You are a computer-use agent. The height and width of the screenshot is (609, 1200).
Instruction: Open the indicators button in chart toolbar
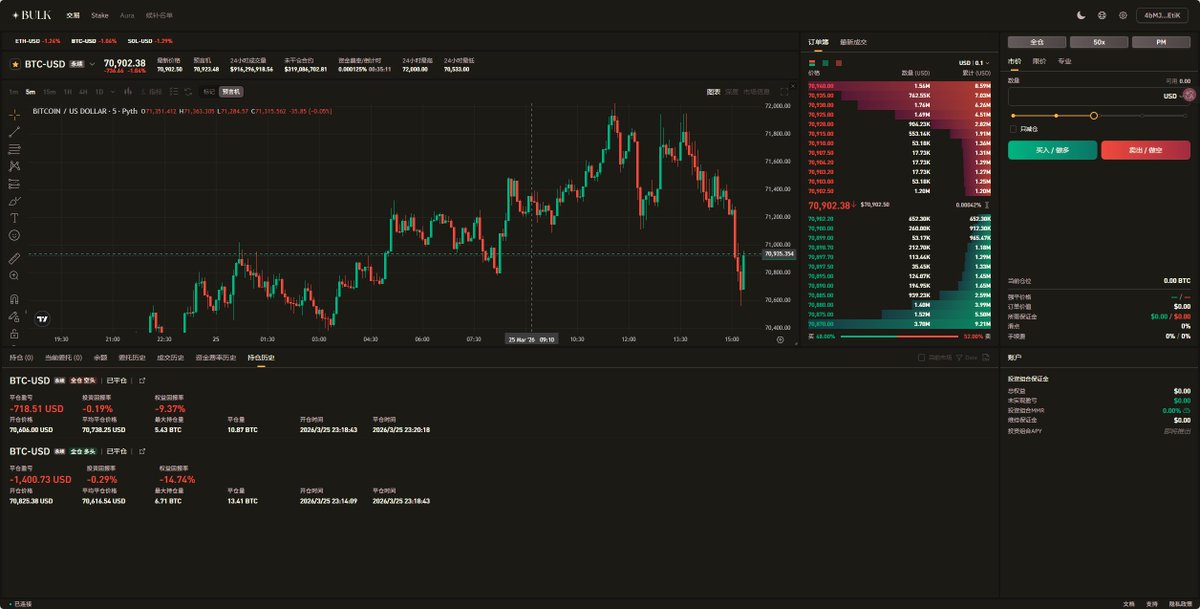click(x=151, y=91)
